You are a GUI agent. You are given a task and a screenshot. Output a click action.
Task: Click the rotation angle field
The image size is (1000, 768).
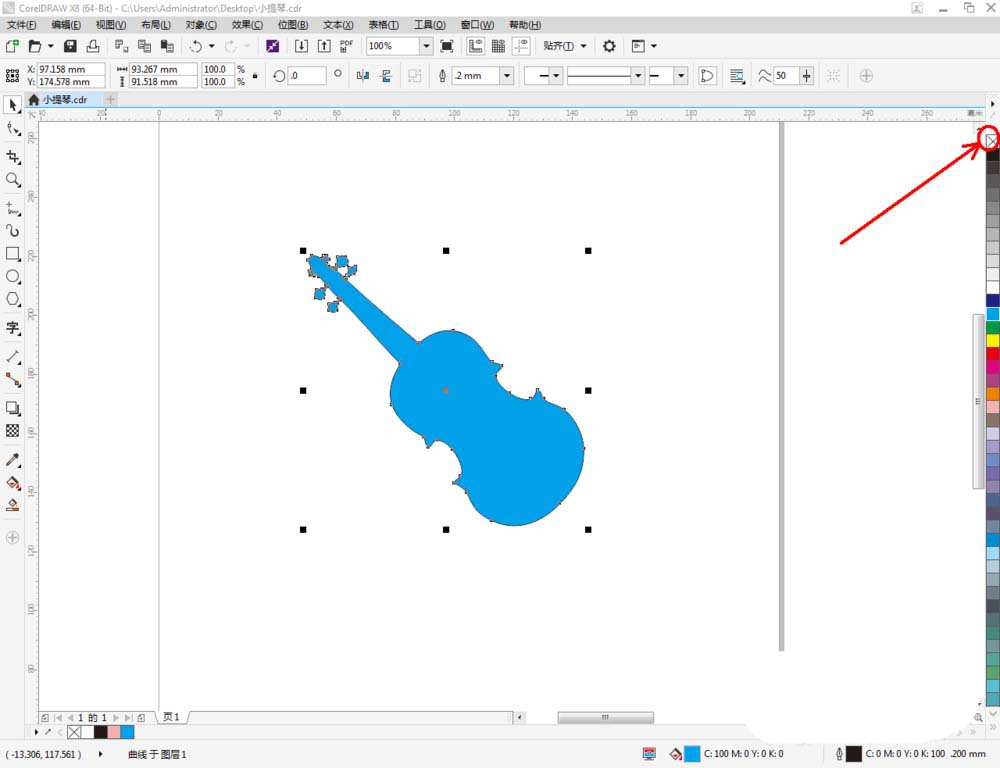pyautogui.click(x=307, y=76)
